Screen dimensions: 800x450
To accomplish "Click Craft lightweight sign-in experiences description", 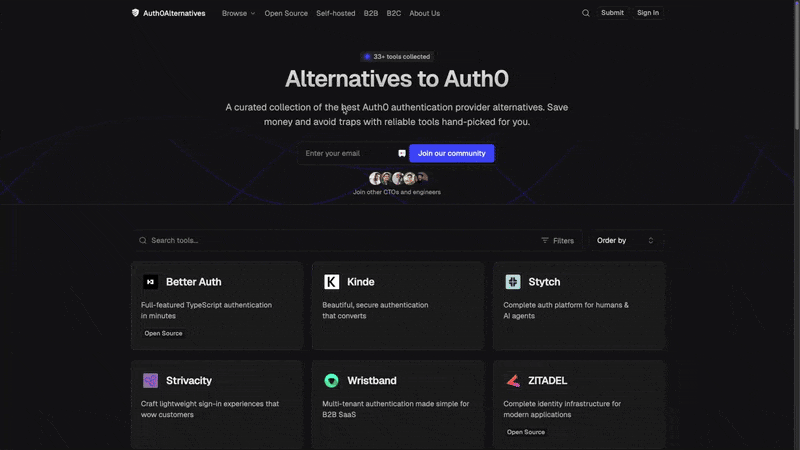I will (x=210, y=409).
